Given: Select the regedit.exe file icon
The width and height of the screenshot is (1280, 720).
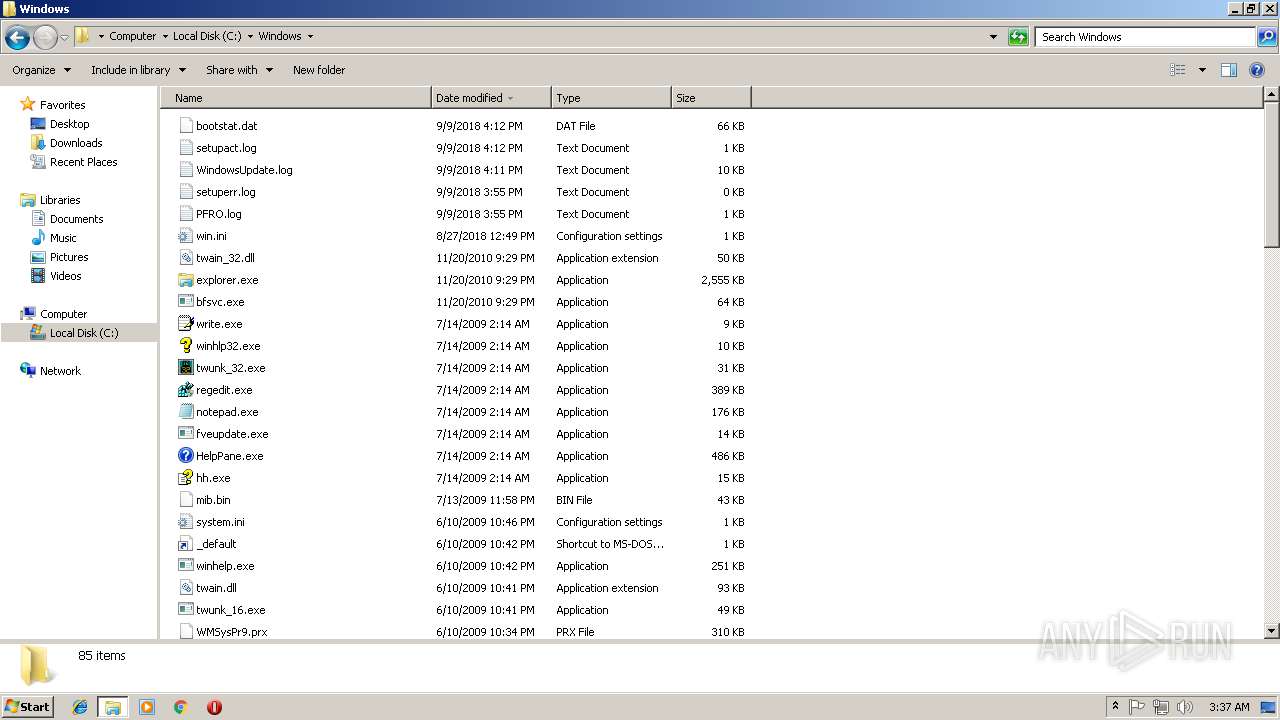Looking at the screenshot, I should point(185,390).
